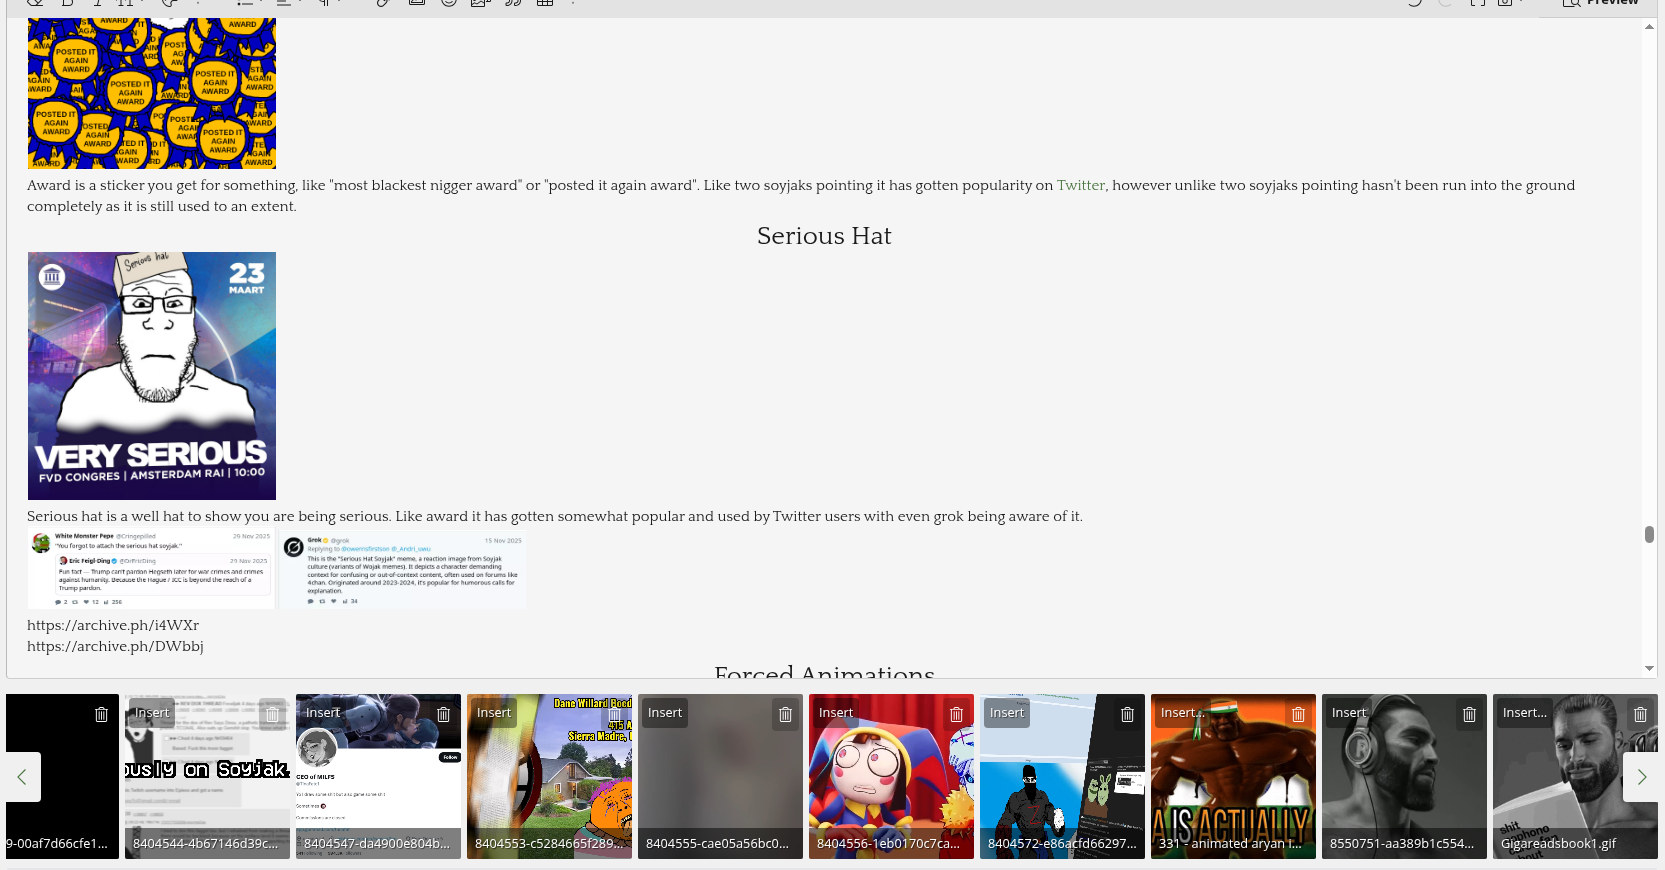Delete the 8404556-1eb0170c7ca attachment
The image size is (1665, 870).
point(956,714)
